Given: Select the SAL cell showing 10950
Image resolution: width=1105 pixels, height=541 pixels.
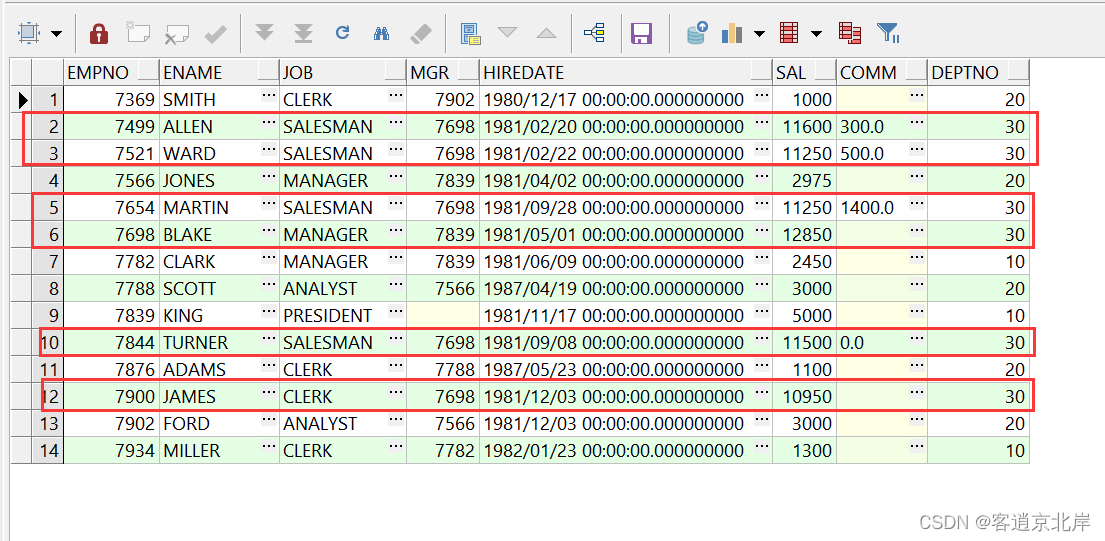Looking at the screenshot, I should click(804, 397).
